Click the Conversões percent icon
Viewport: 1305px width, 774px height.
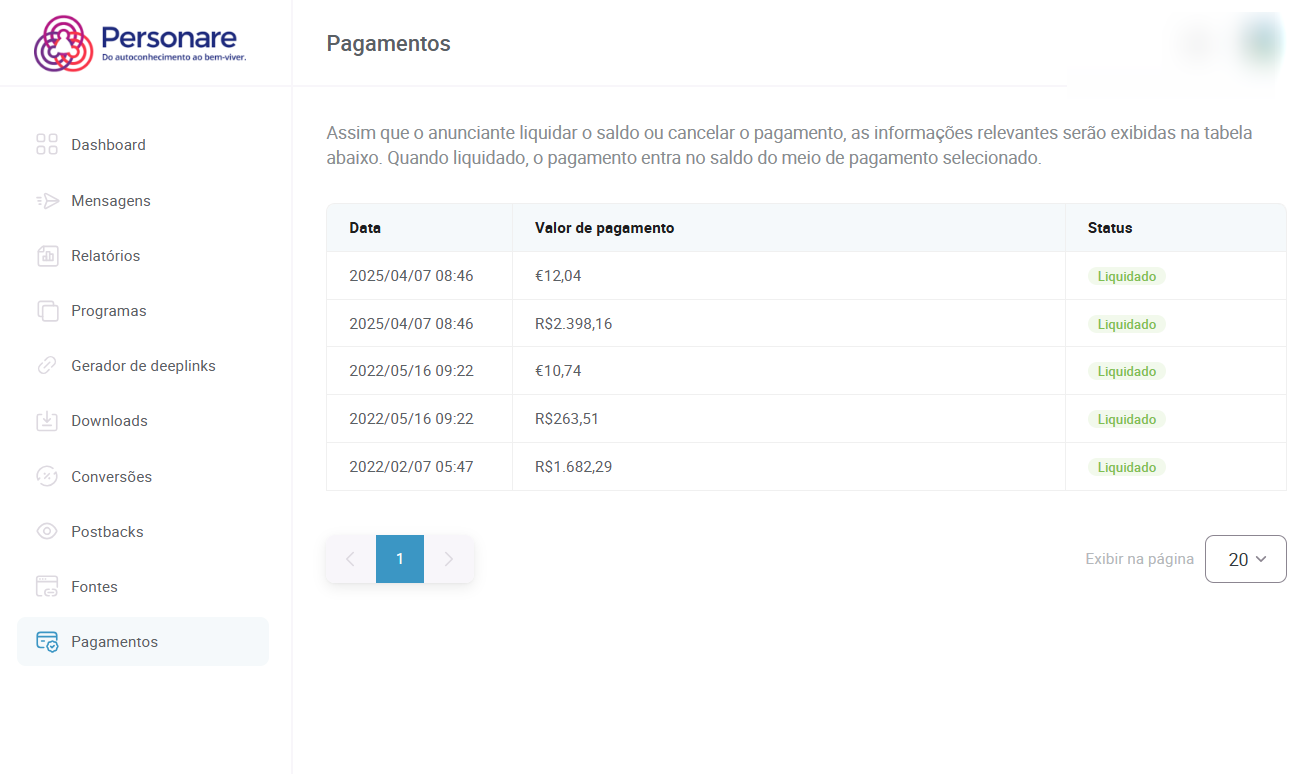pyautogui.click(x=47, y=477)
